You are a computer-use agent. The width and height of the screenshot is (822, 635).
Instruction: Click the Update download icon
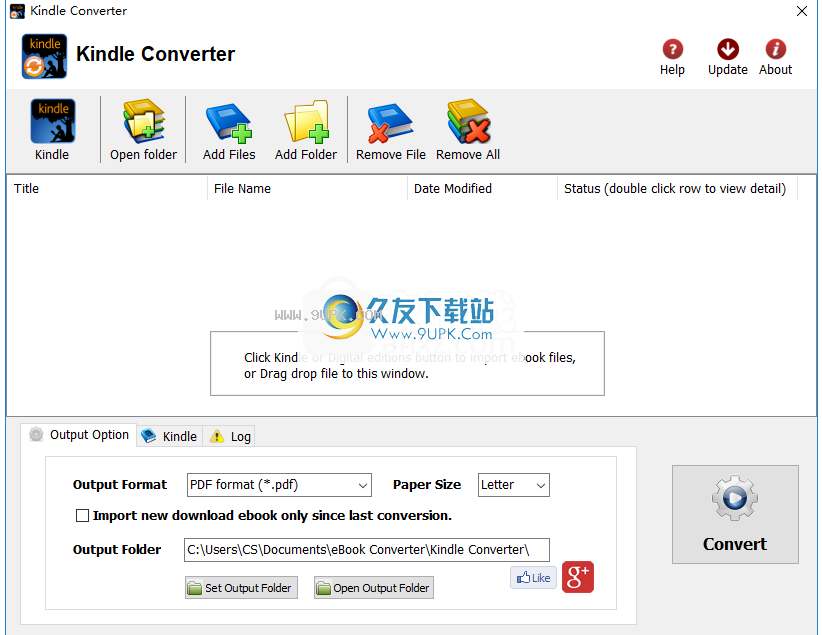pyautogui.click(x=728, y=49)
